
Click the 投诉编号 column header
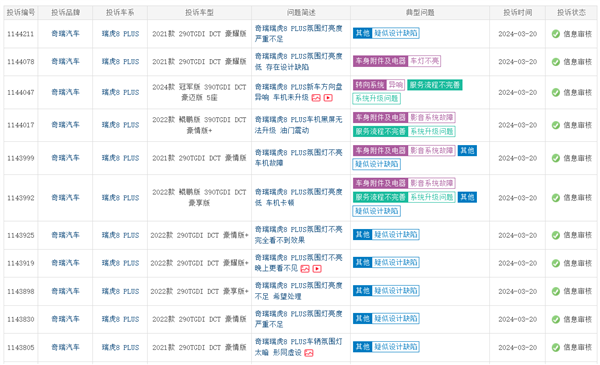[x=21, y=13]
